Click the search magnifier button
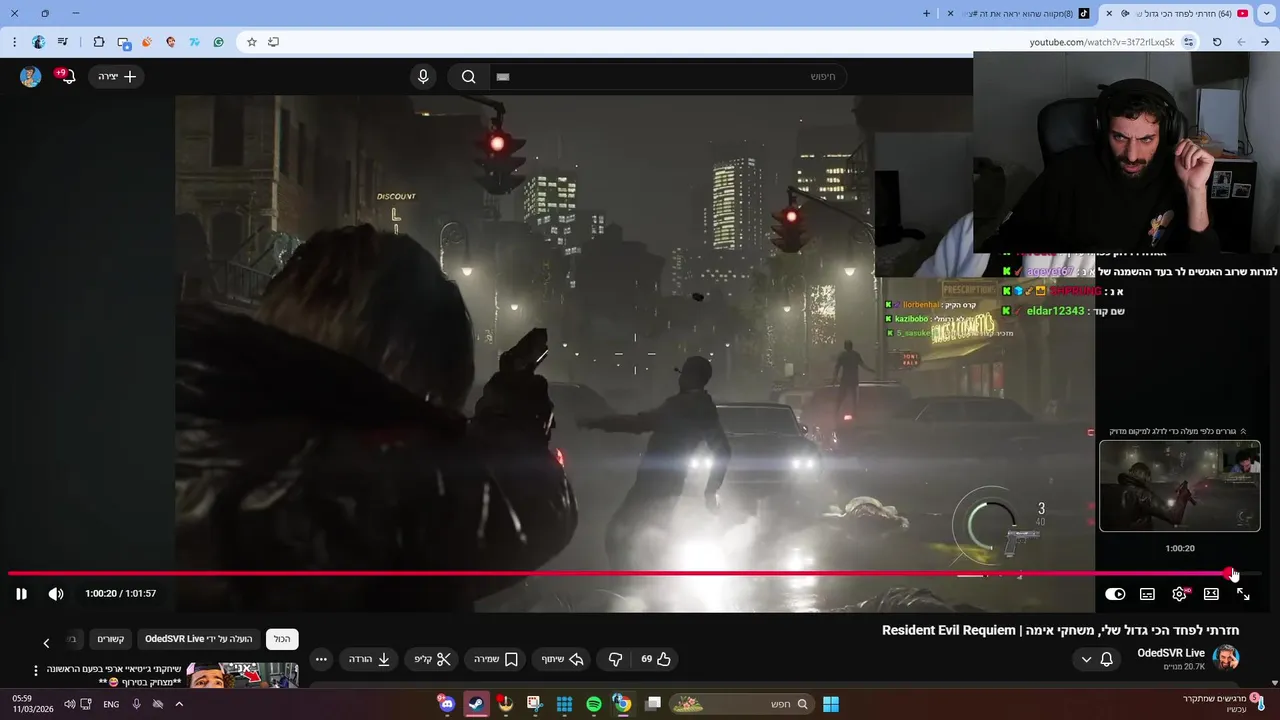Viewport: 1280px width, 720px height. point(468,77)
